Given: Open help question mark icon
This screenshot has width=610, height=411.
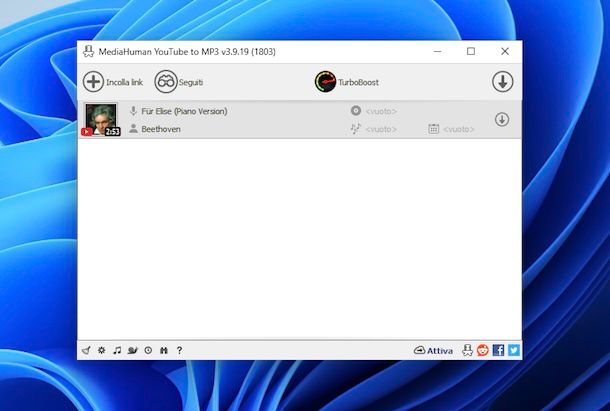Looking at the screenshot, I should (179, 350).
